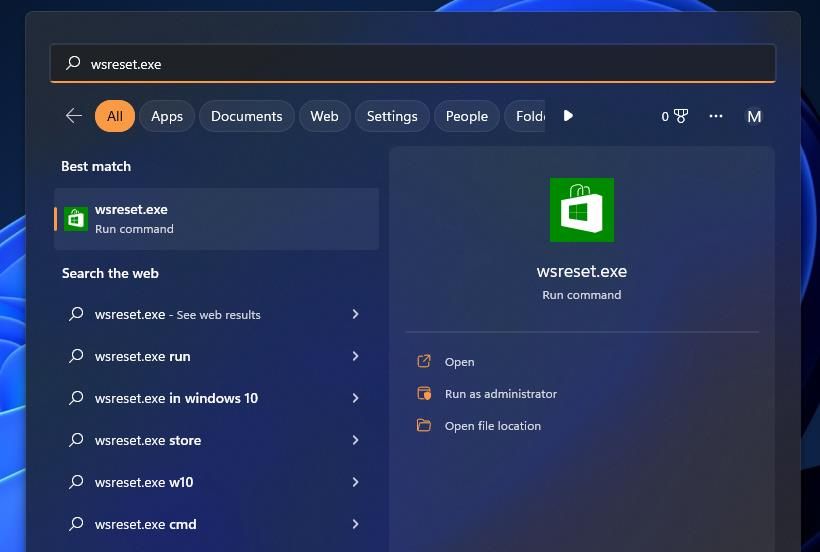This screenshot has height=552, width=820.
Task: Choose Open file location
Action: click(493, 426)
